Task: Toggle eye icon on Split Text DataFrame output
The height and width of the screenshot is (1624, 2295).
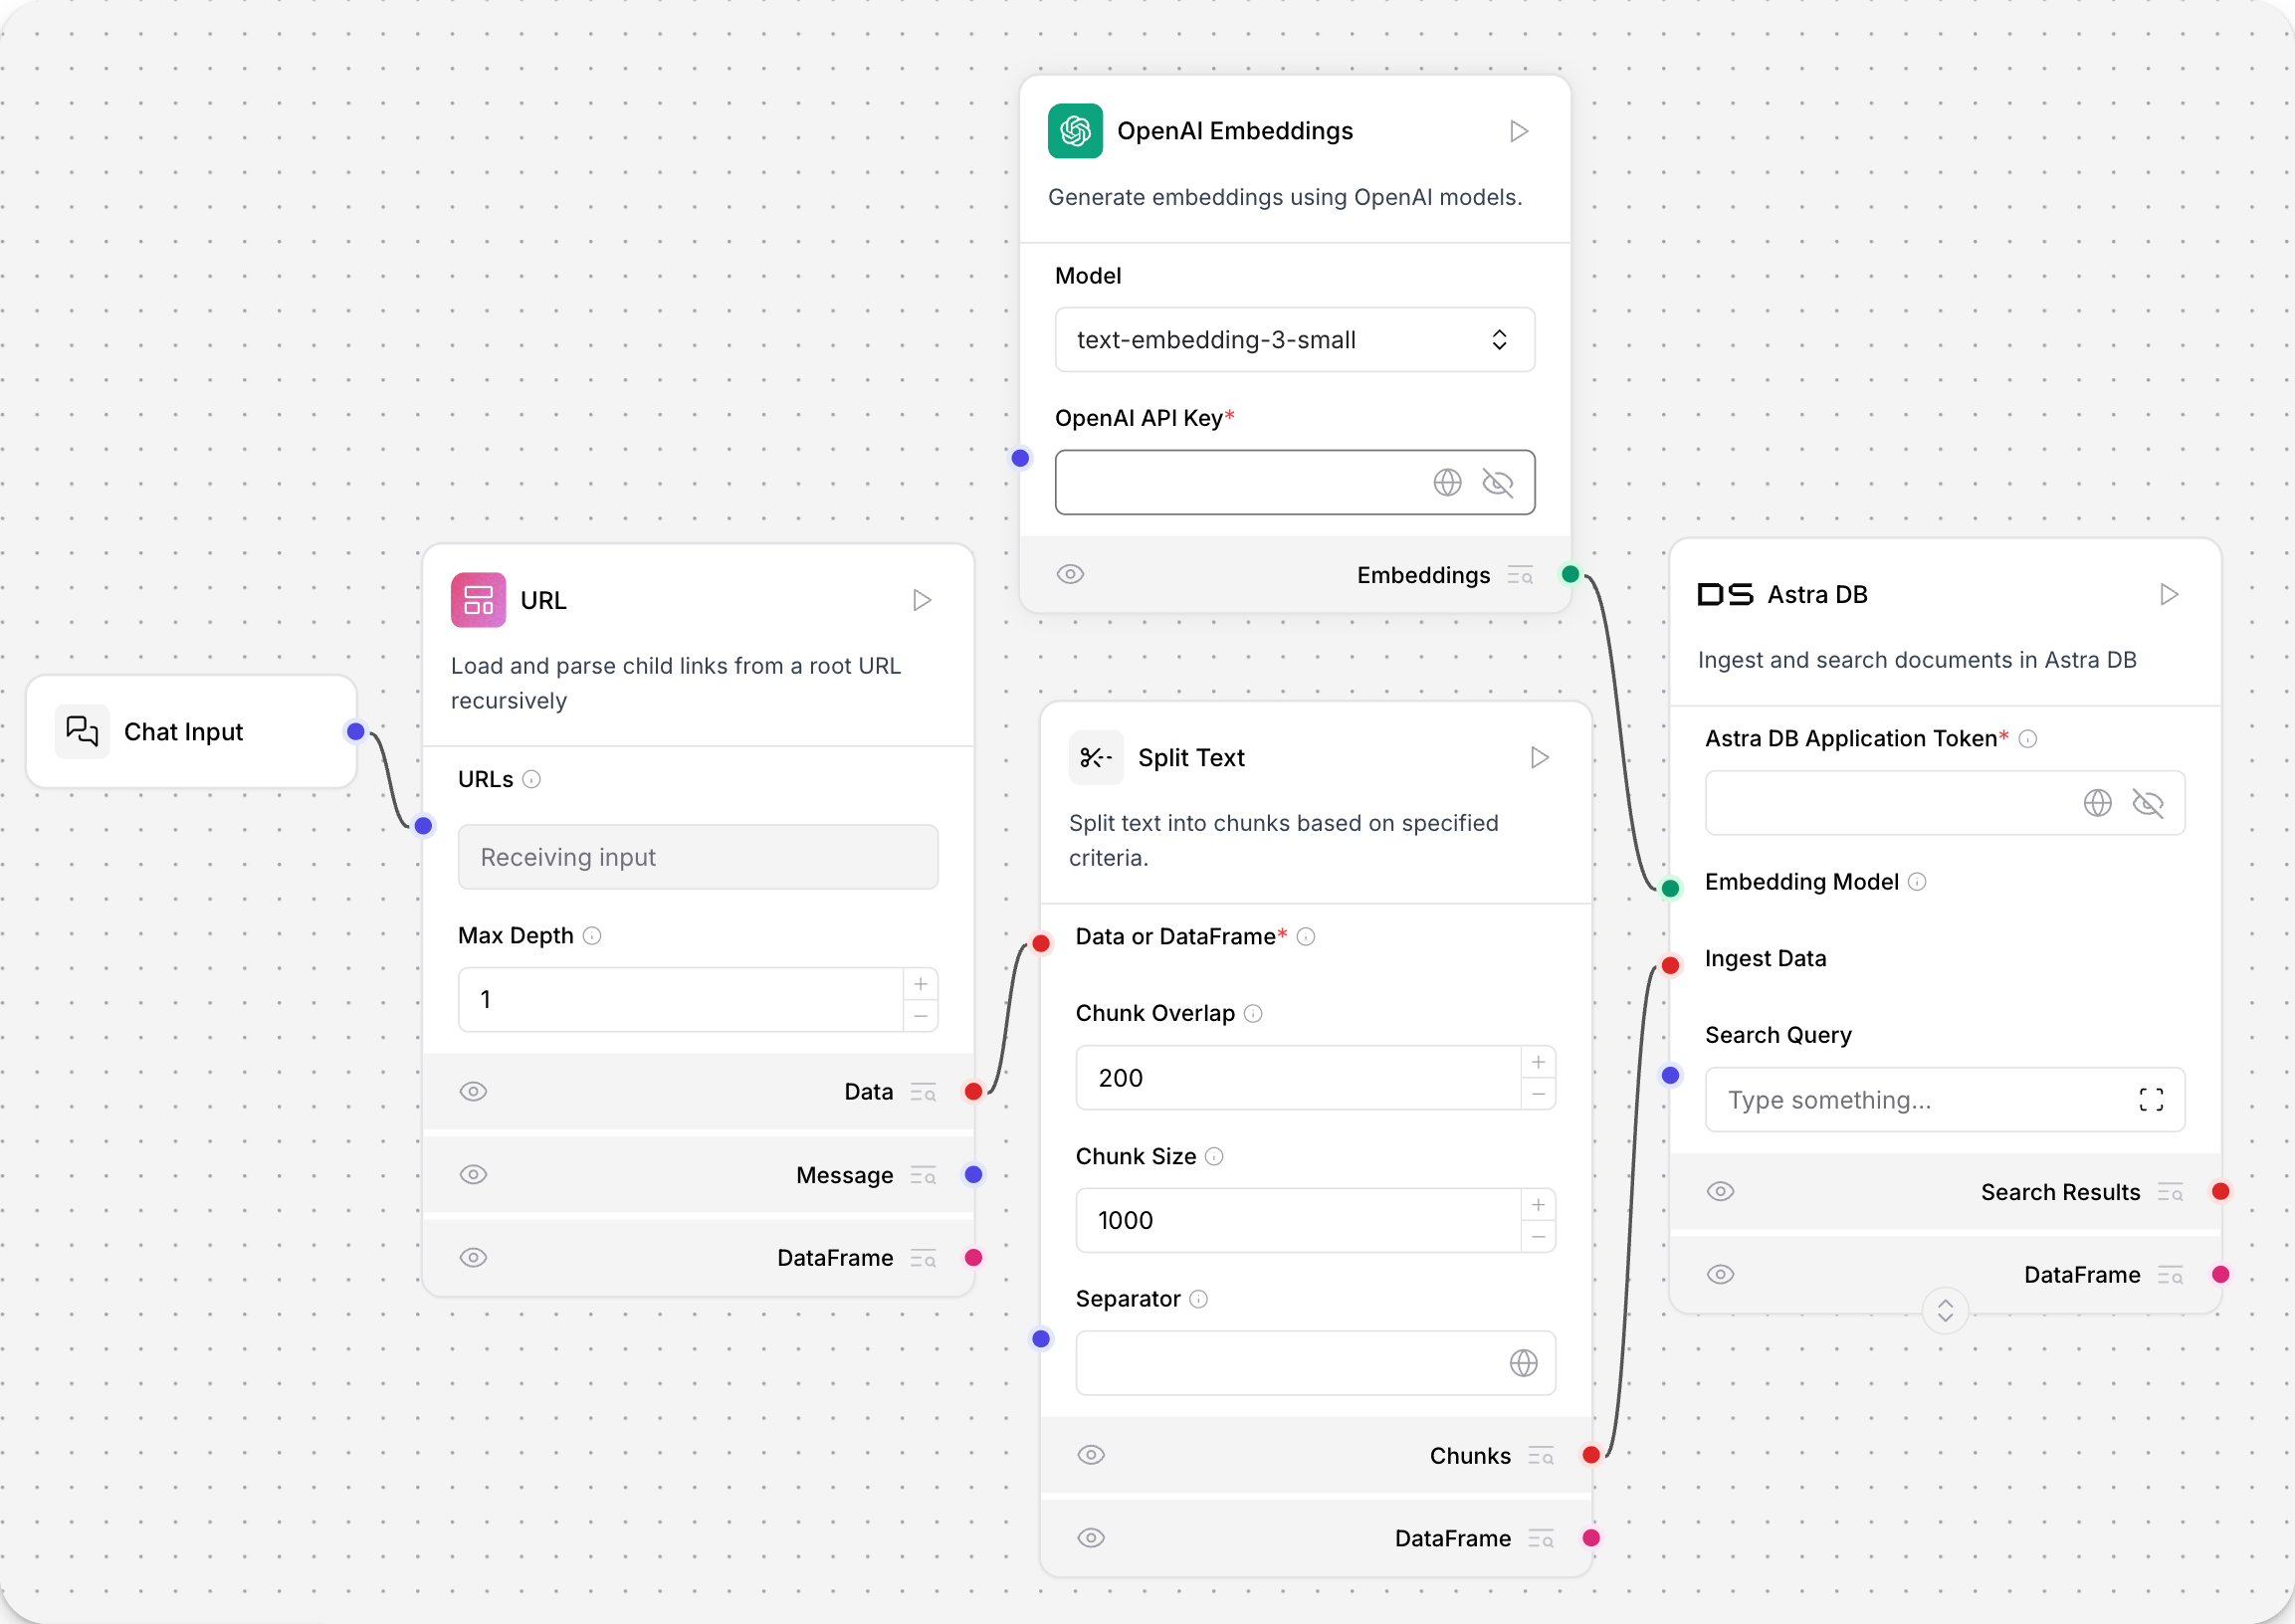Action: click(1091, 1538)
